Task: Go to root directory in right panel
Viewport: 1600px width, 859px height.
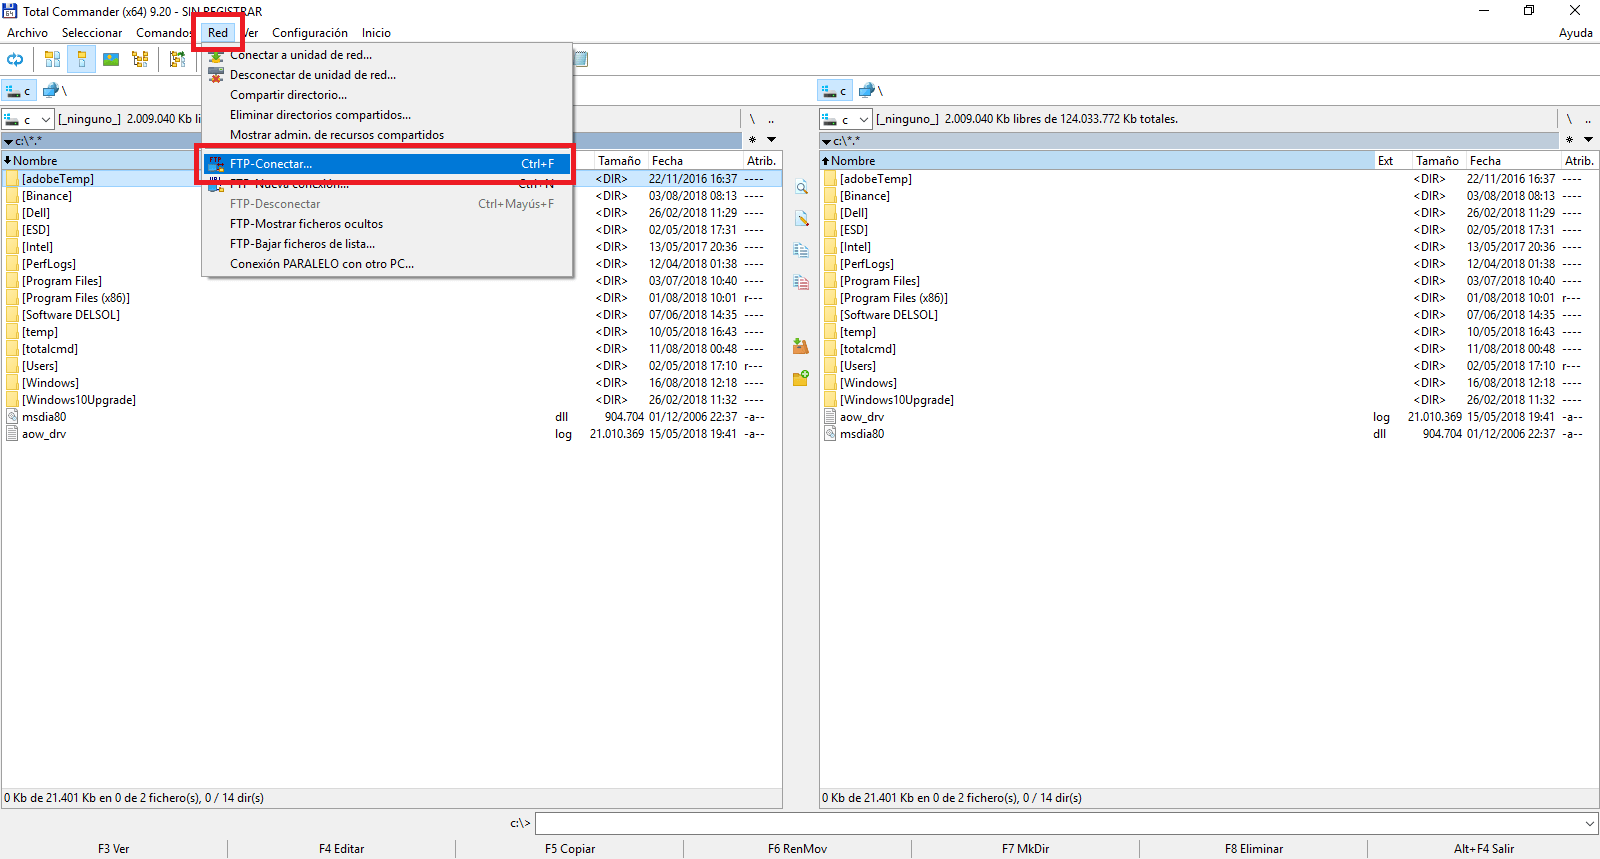Action: 1569,119
